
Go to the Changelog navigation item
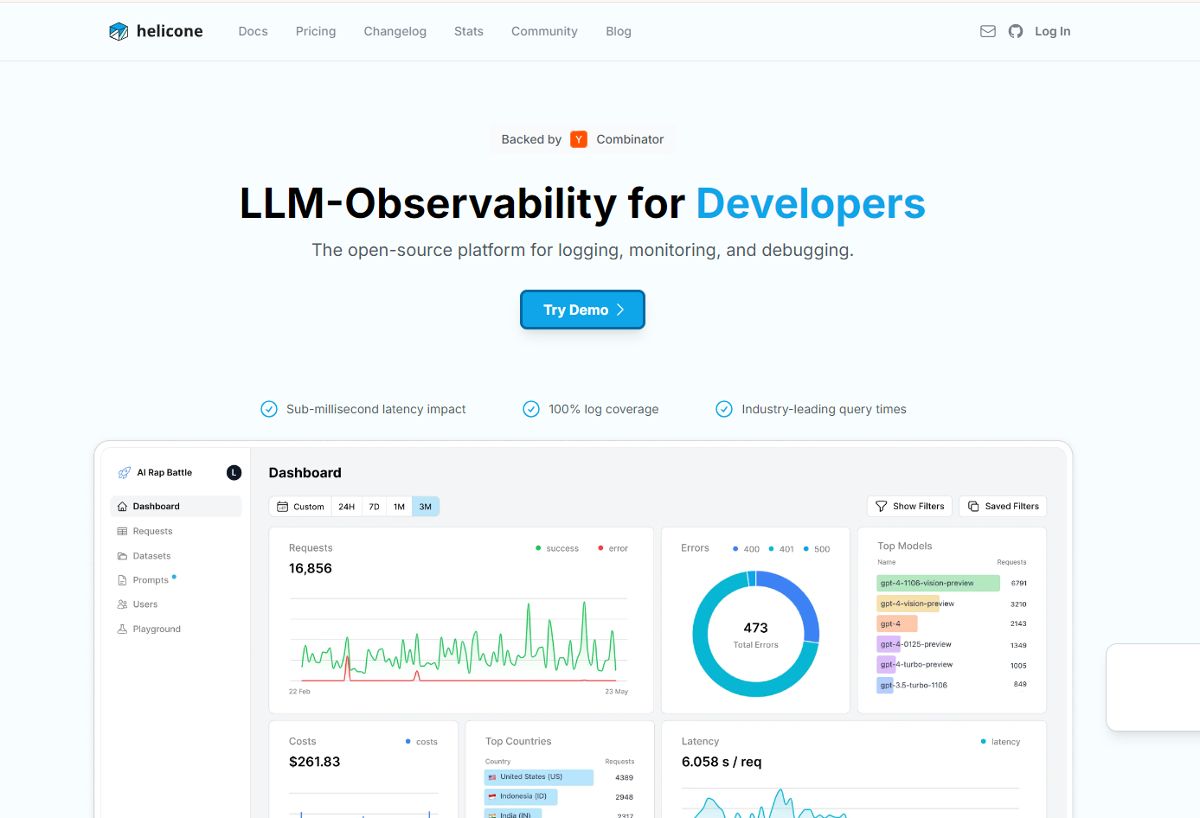(x=395, y=31)
